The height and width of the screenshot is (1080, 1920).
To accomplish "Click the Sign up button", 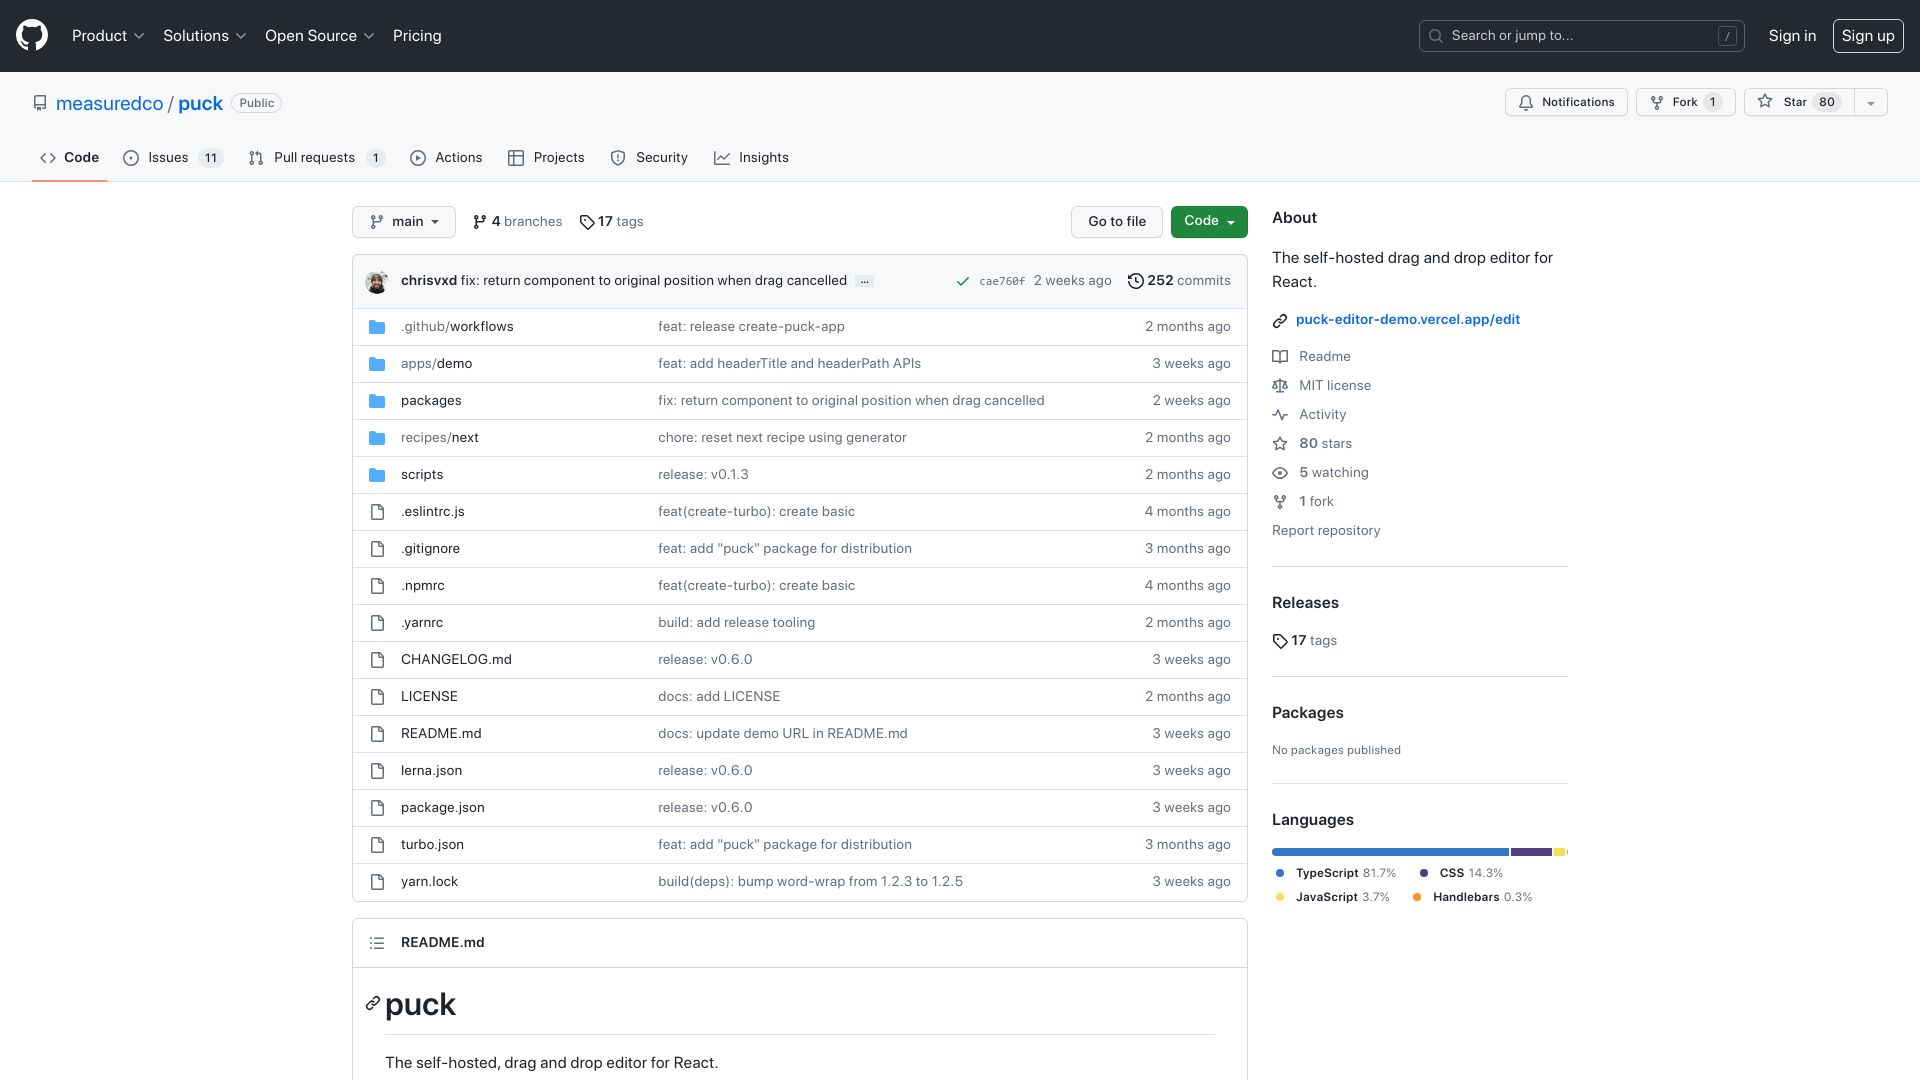I will (1868, 36).
